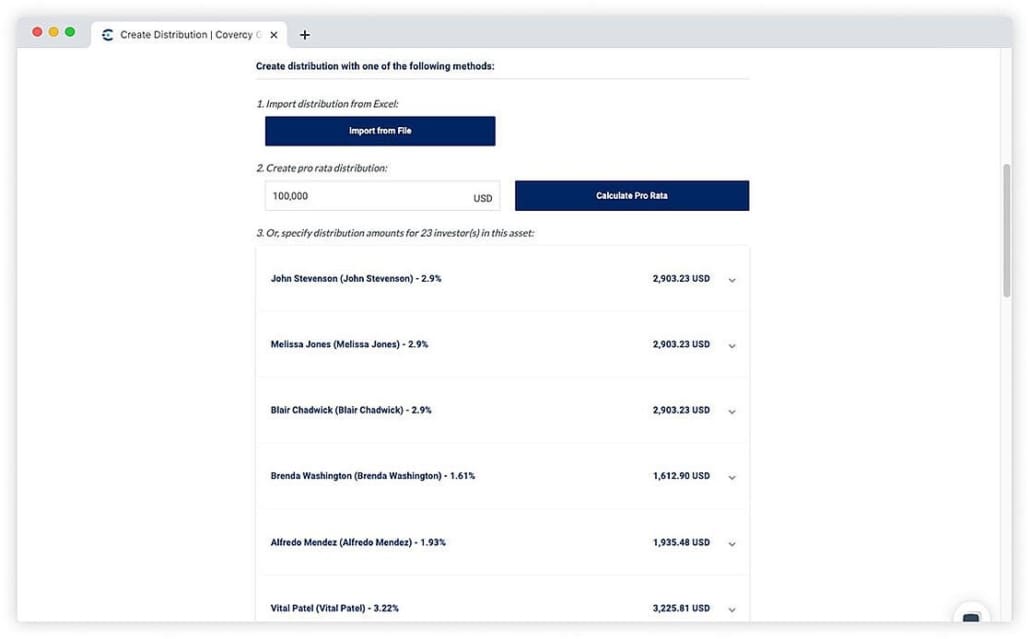Click Brenda Washington's 1,612.90 USD amount
Image resolution: width=1030 pixels, height=639 pixels.
(681, 477)
